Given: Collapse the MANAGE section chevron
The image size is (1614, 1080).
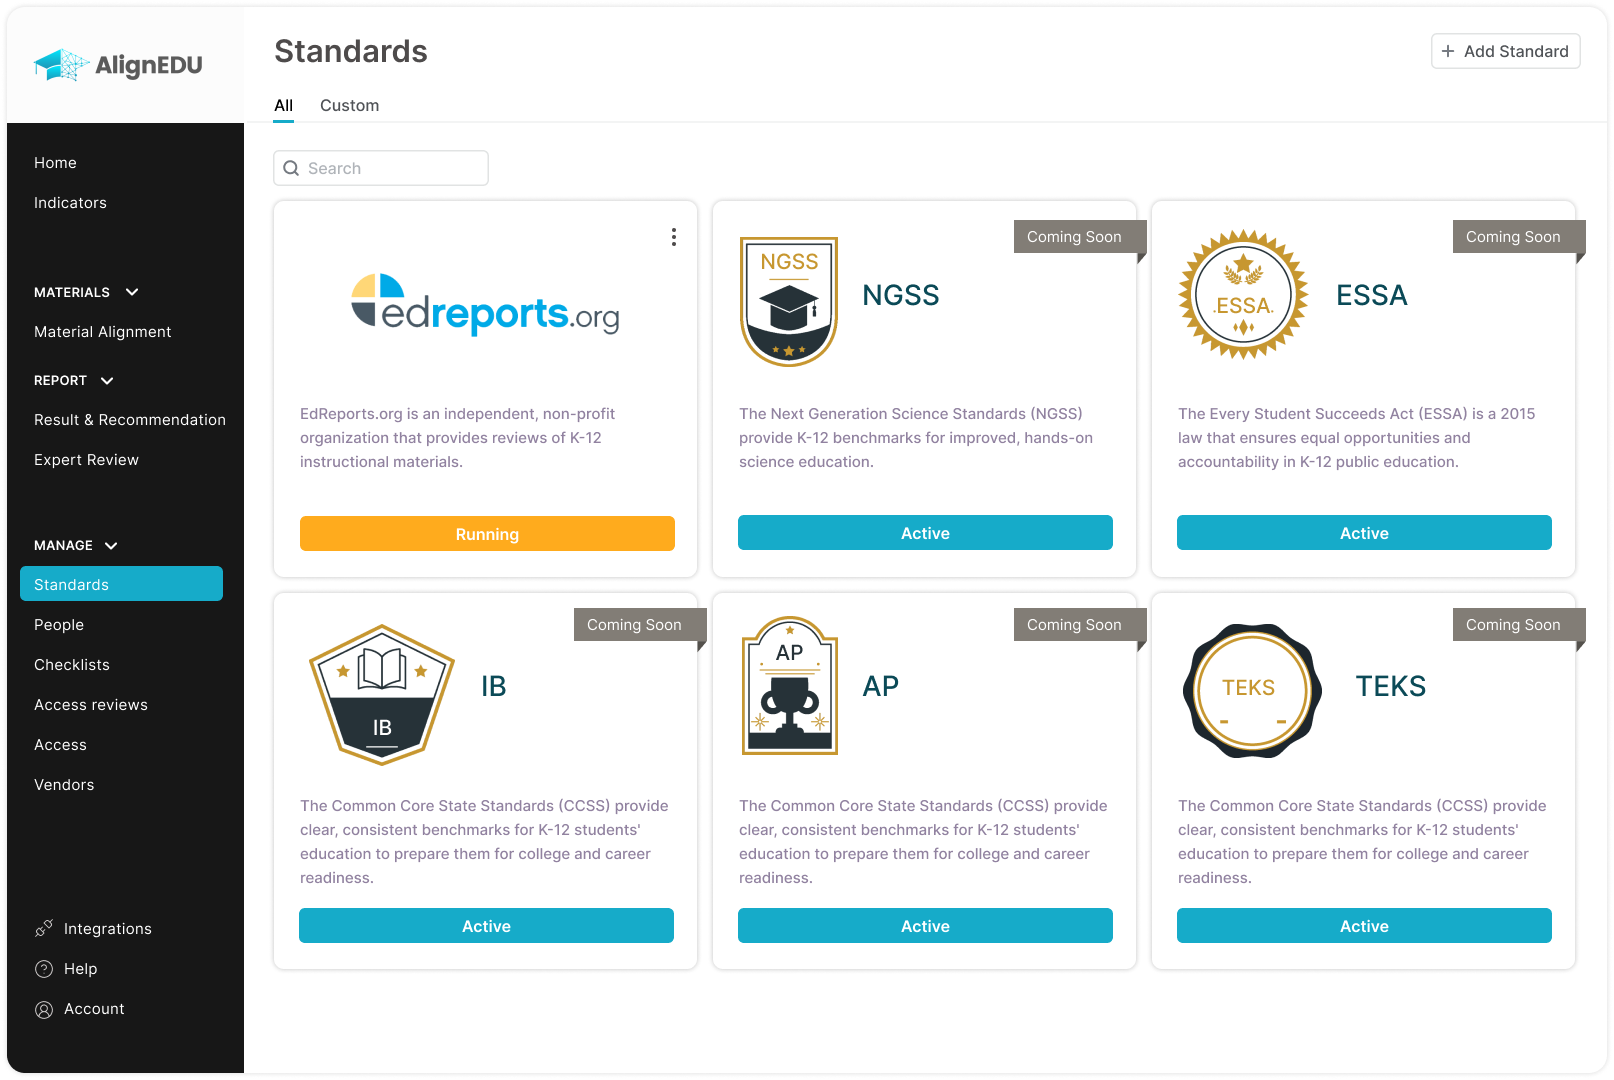Looking at the screenshot, I should coord(111,546).
